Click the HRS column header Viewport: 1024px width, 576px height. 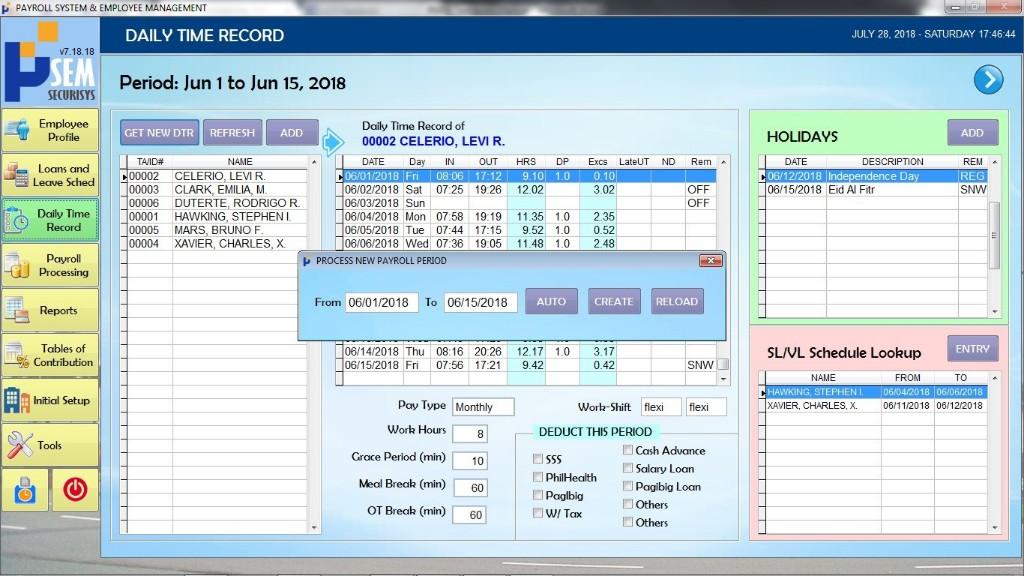pos(526,161)
